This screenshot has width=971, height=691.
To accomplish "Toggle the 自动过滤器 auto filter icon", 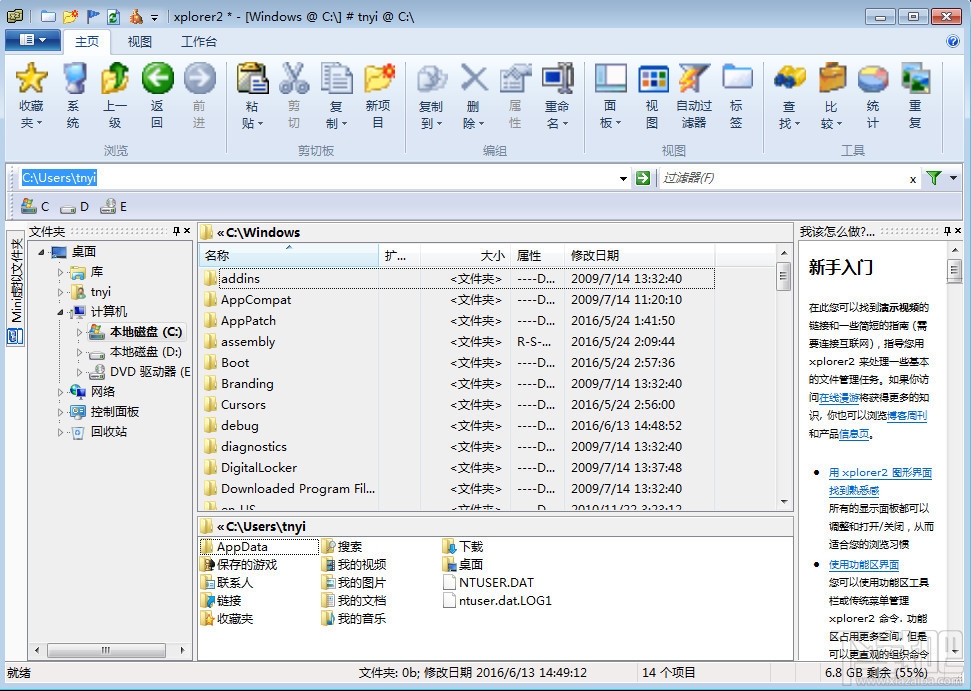I will click(x=694, y=78).
